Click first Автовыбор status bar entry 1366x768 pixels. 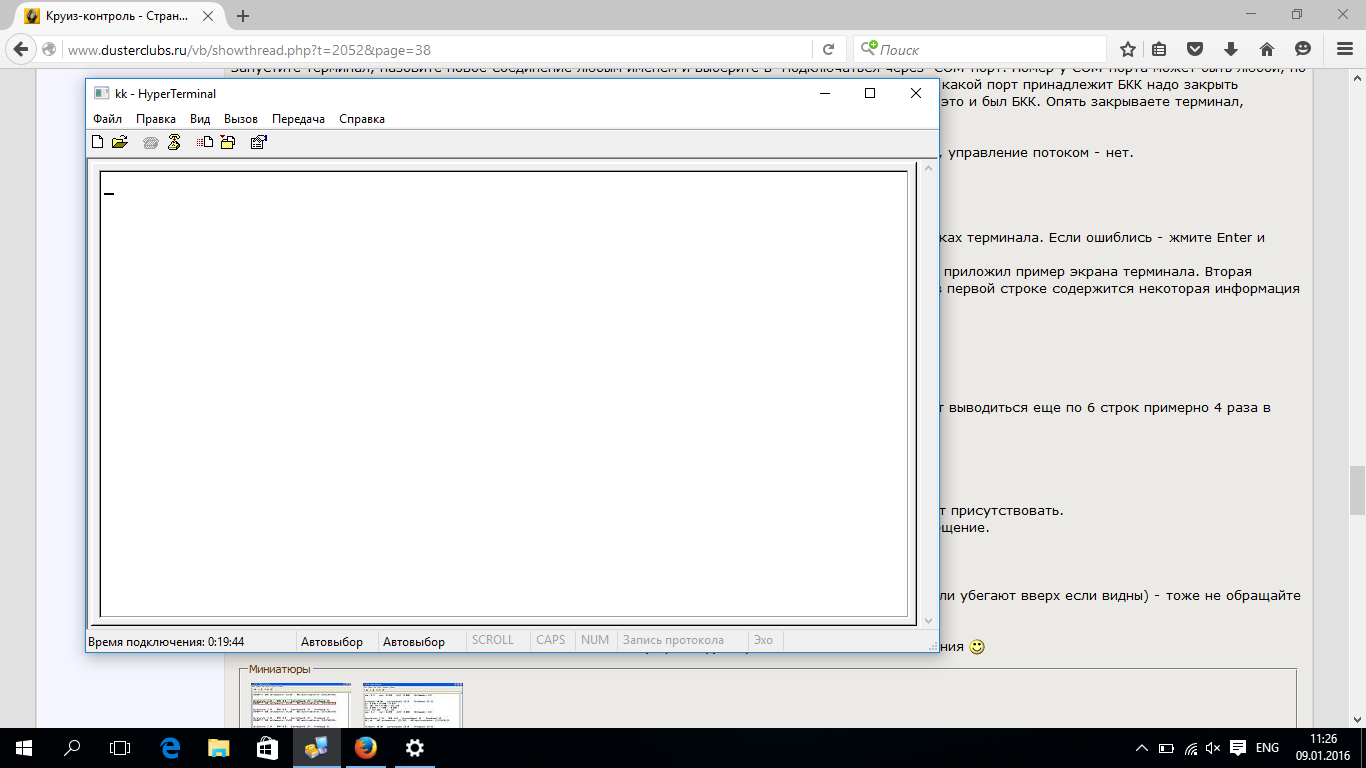(332, 641)
